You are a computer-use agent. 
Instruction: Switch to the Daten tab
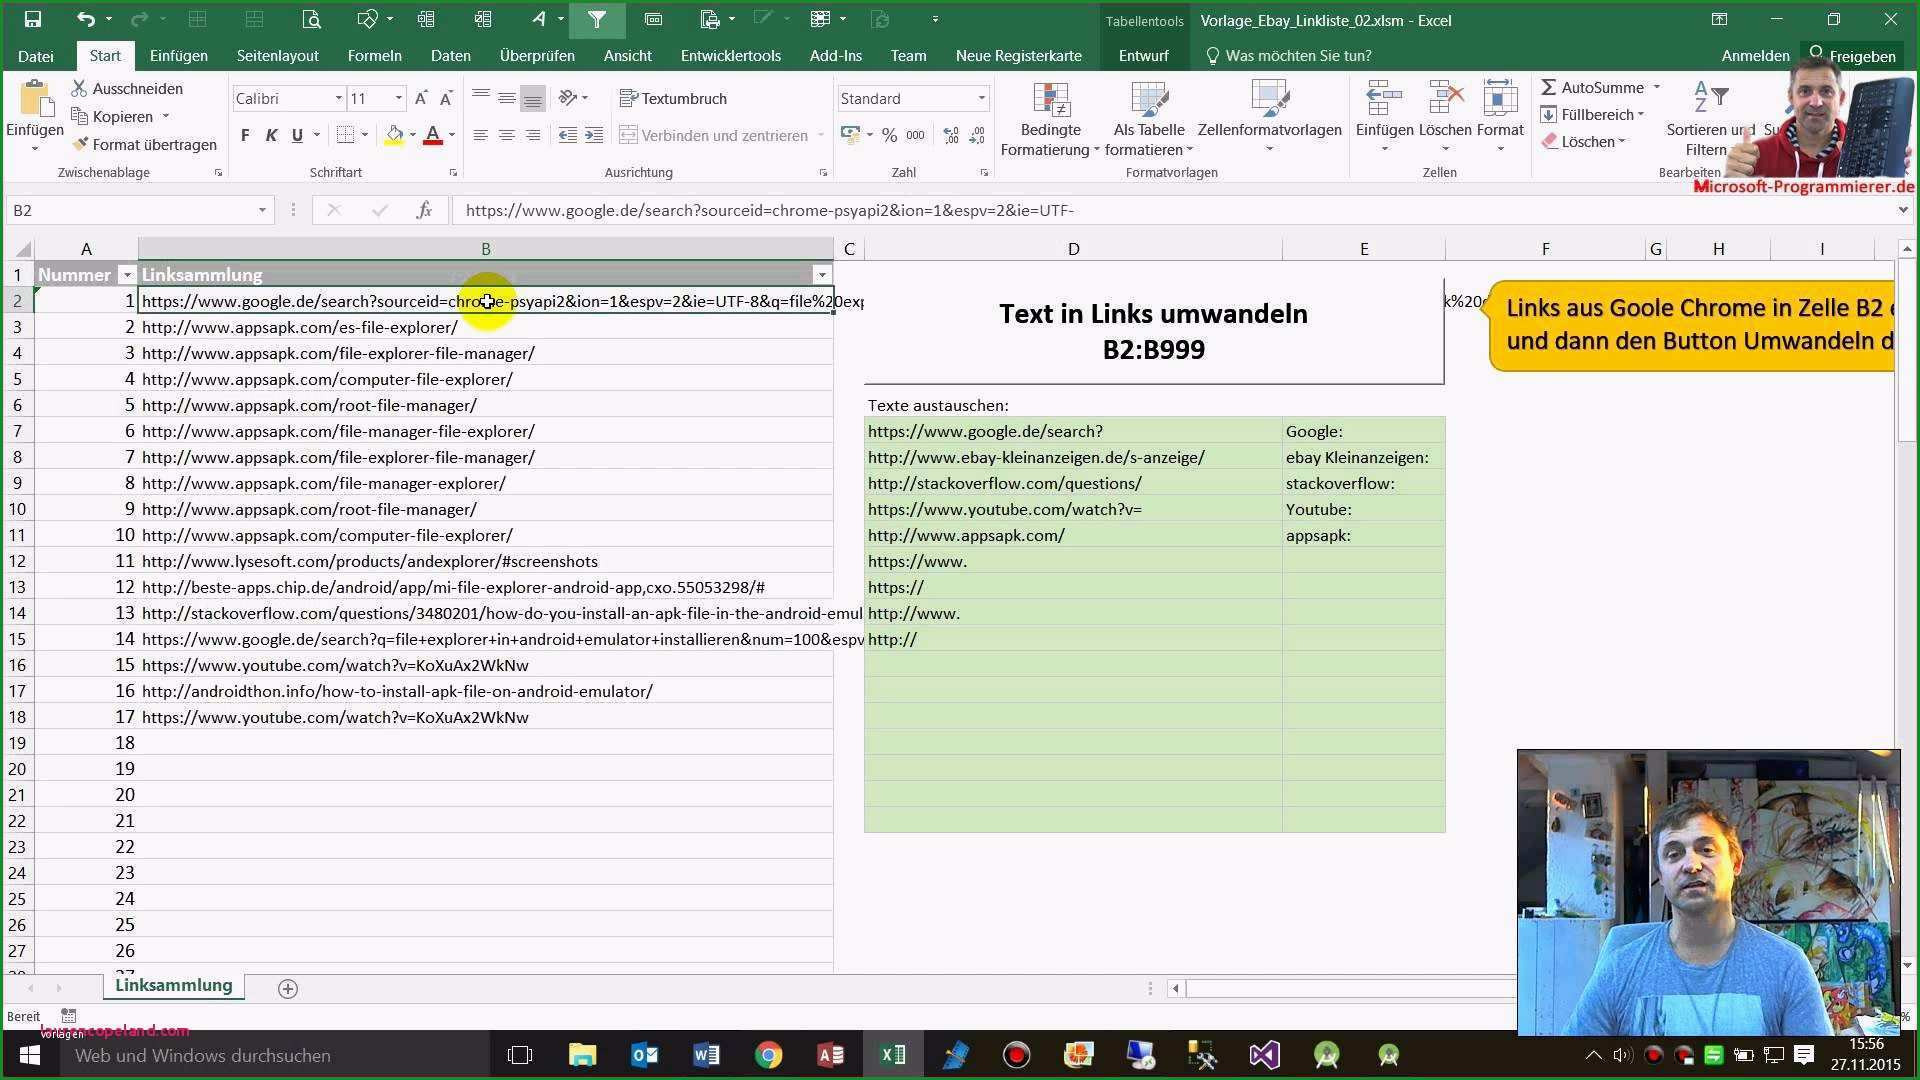pyautogui.click(x=450, y=56)
